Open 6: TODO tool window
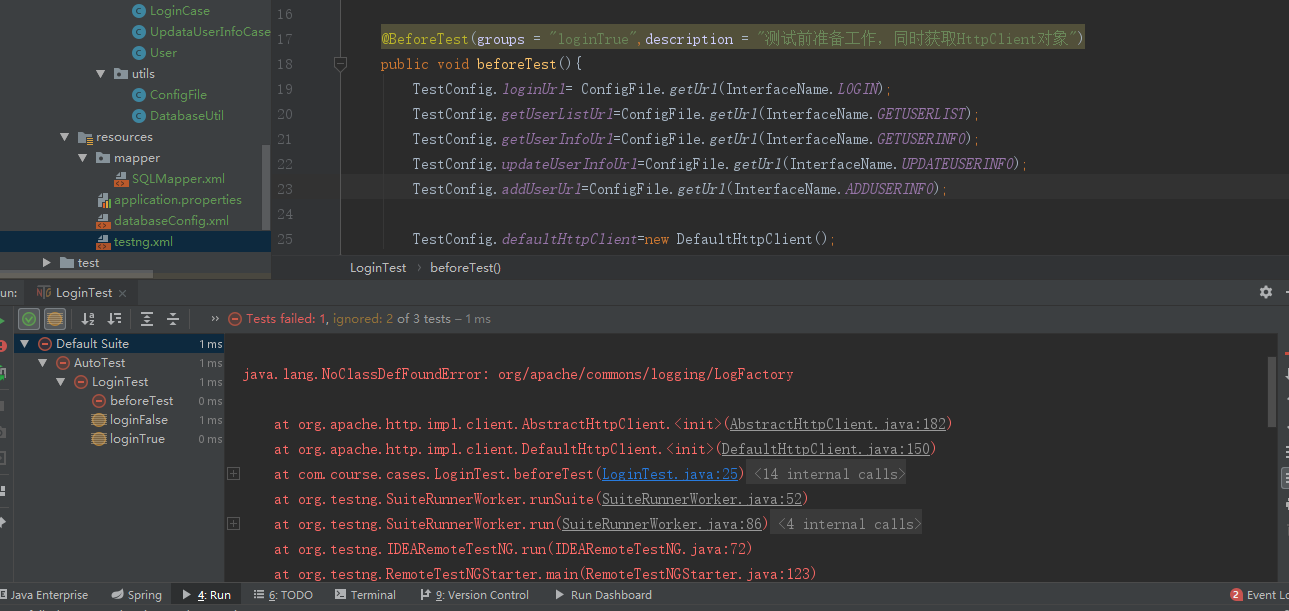The height and width of the screenshot is (611, 1289). click(x=283, y=595)
